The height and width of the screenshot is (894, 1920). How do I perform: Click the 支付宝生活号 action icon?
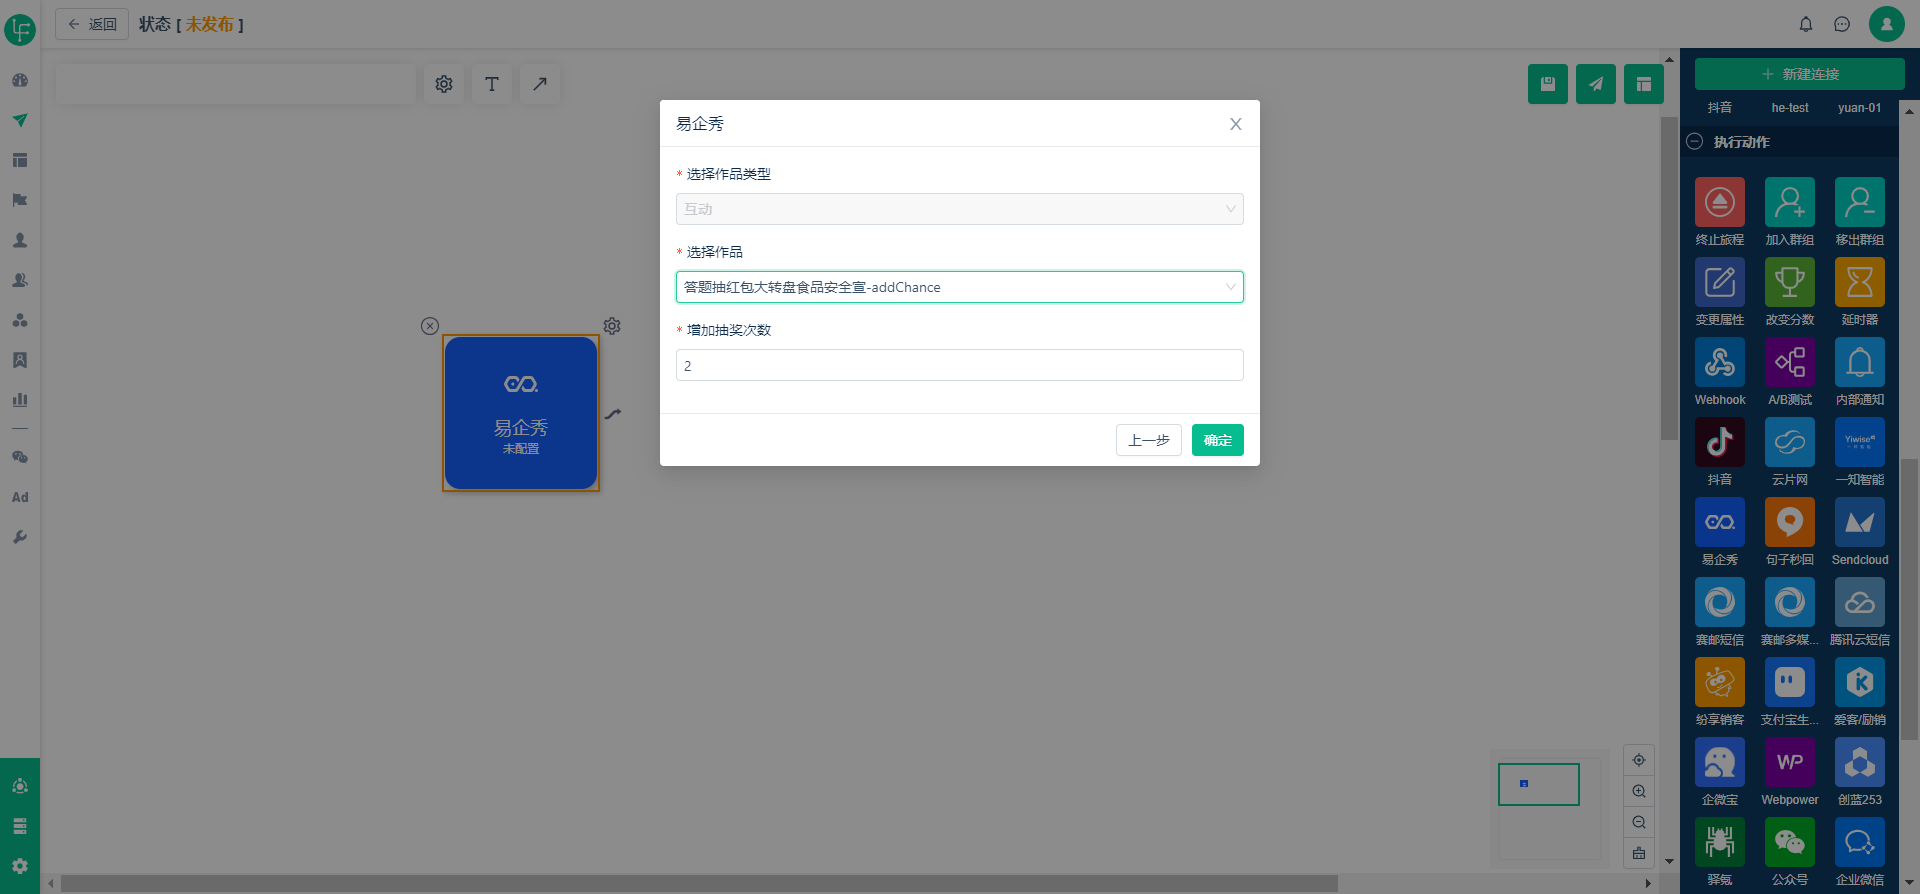(x=1789, y=682)
